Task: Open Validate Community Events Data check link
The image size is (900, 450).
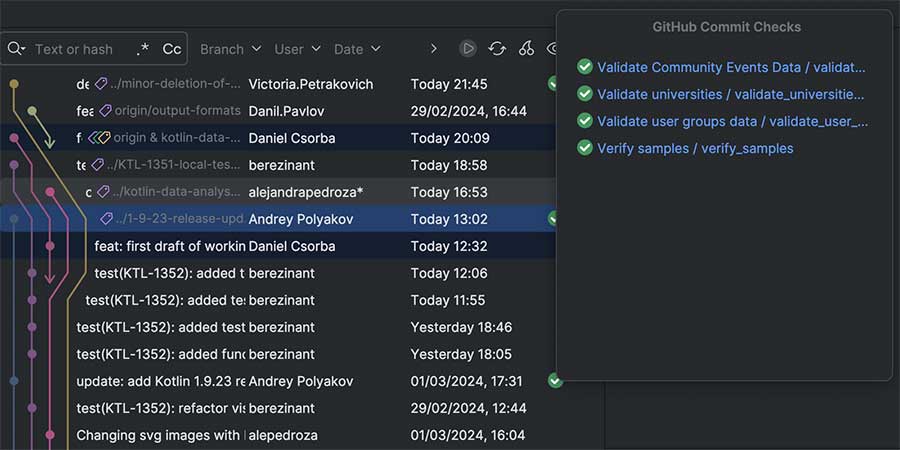Action: click(x=731, y=67)
